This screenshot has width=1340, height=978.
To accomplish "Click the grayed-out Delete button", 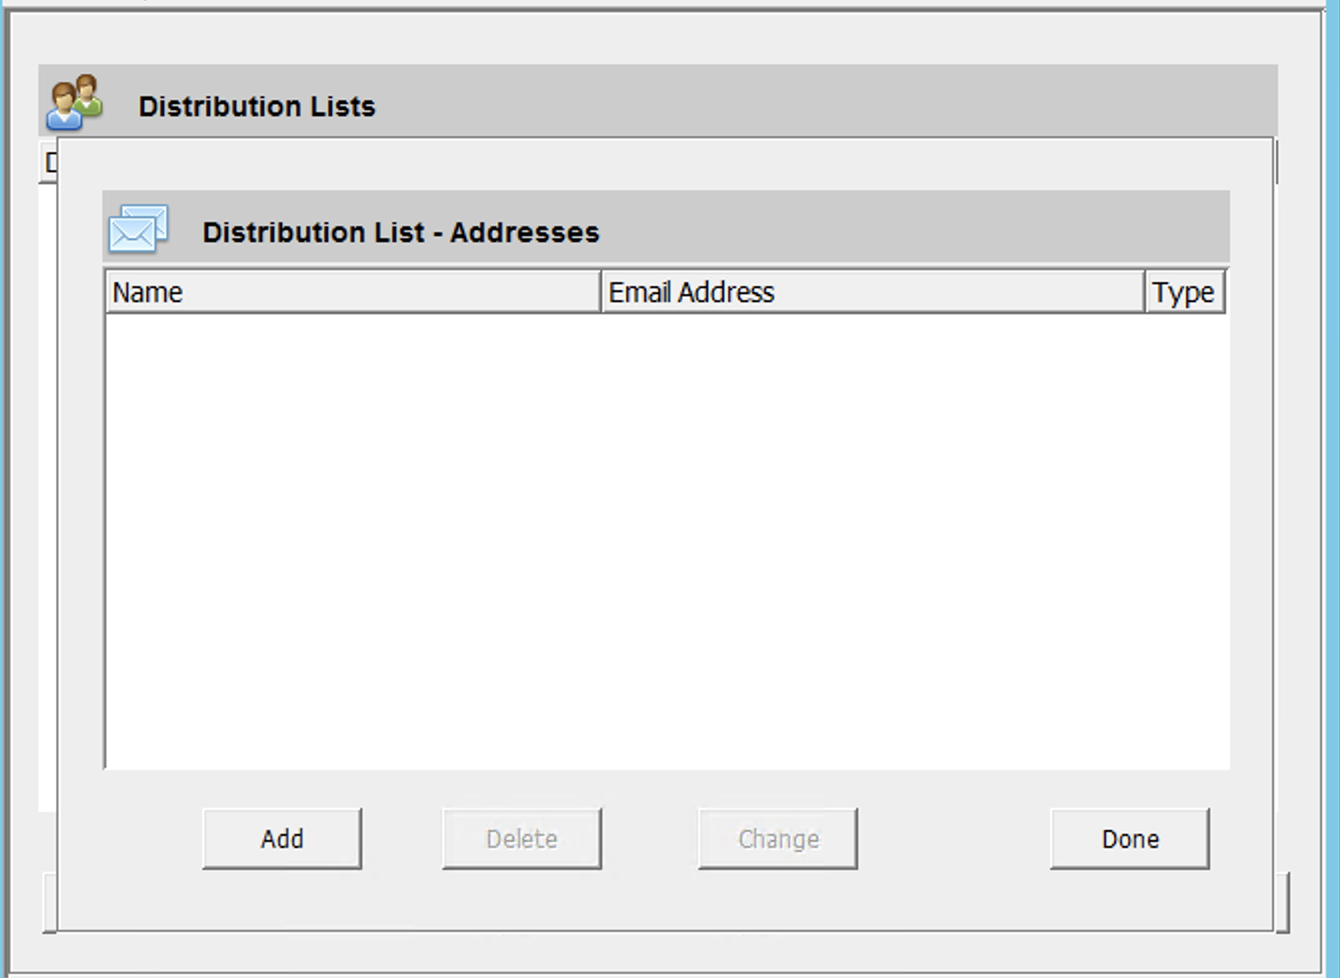I will point(521,838).
